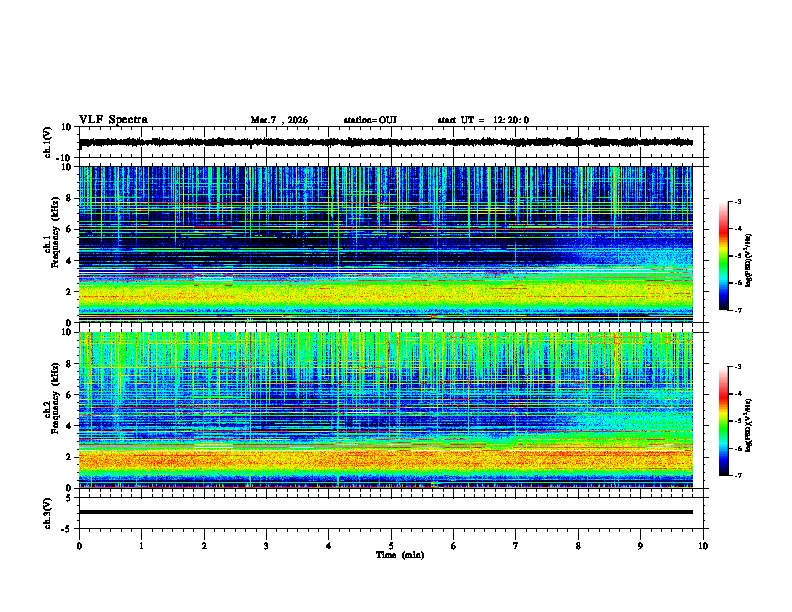The image size is (792, 612).
Task: Click time axis tick label "10" at right end
Action: click(703, 546)
